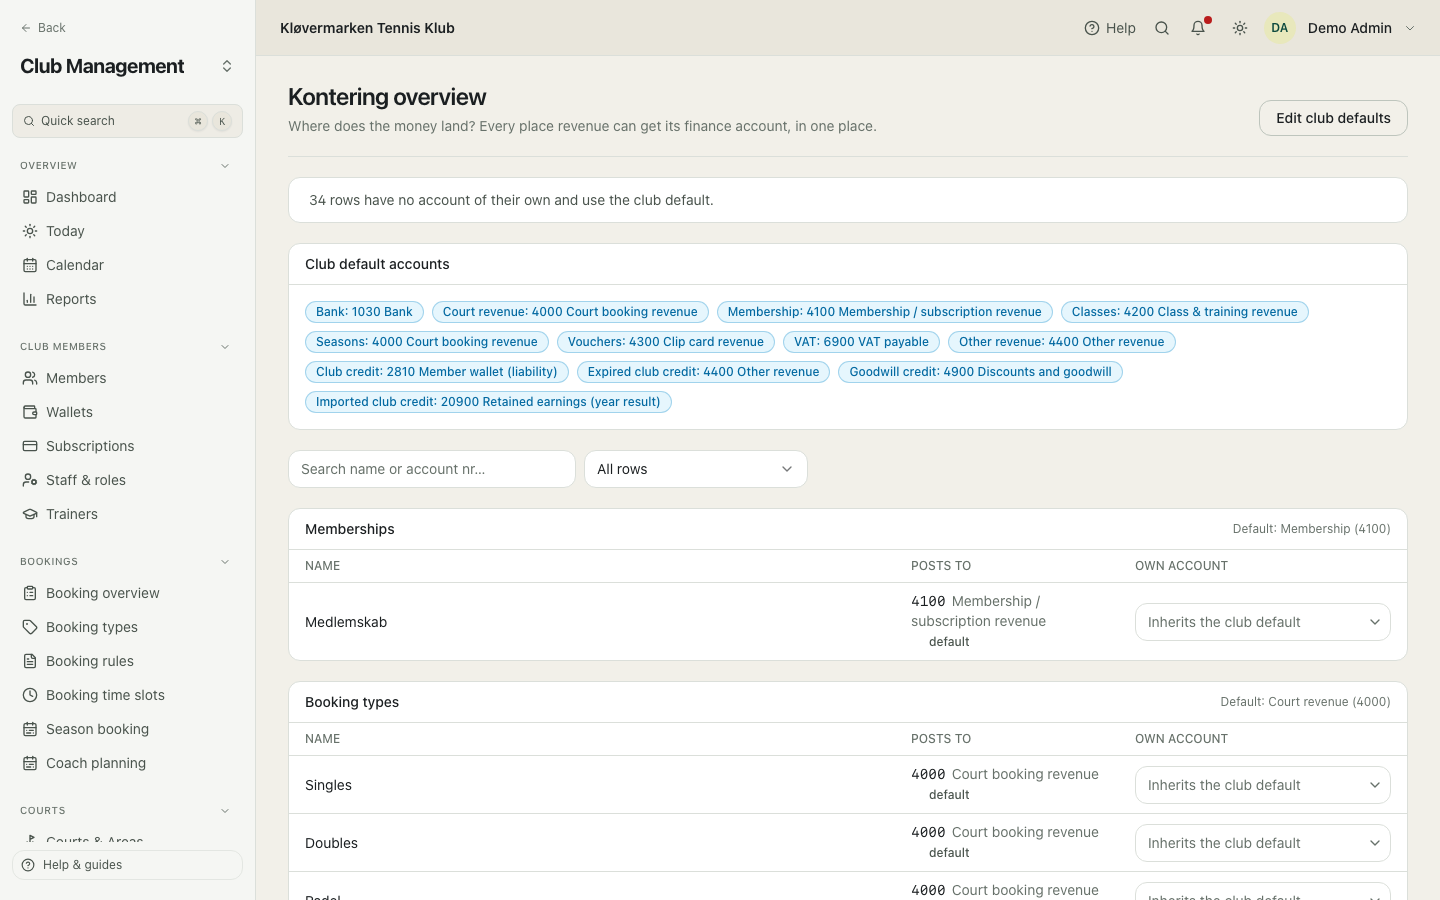1440x900 pixels.
Task: Click the Trainers graduation cap icon
Action: click(x=30, y=514)
